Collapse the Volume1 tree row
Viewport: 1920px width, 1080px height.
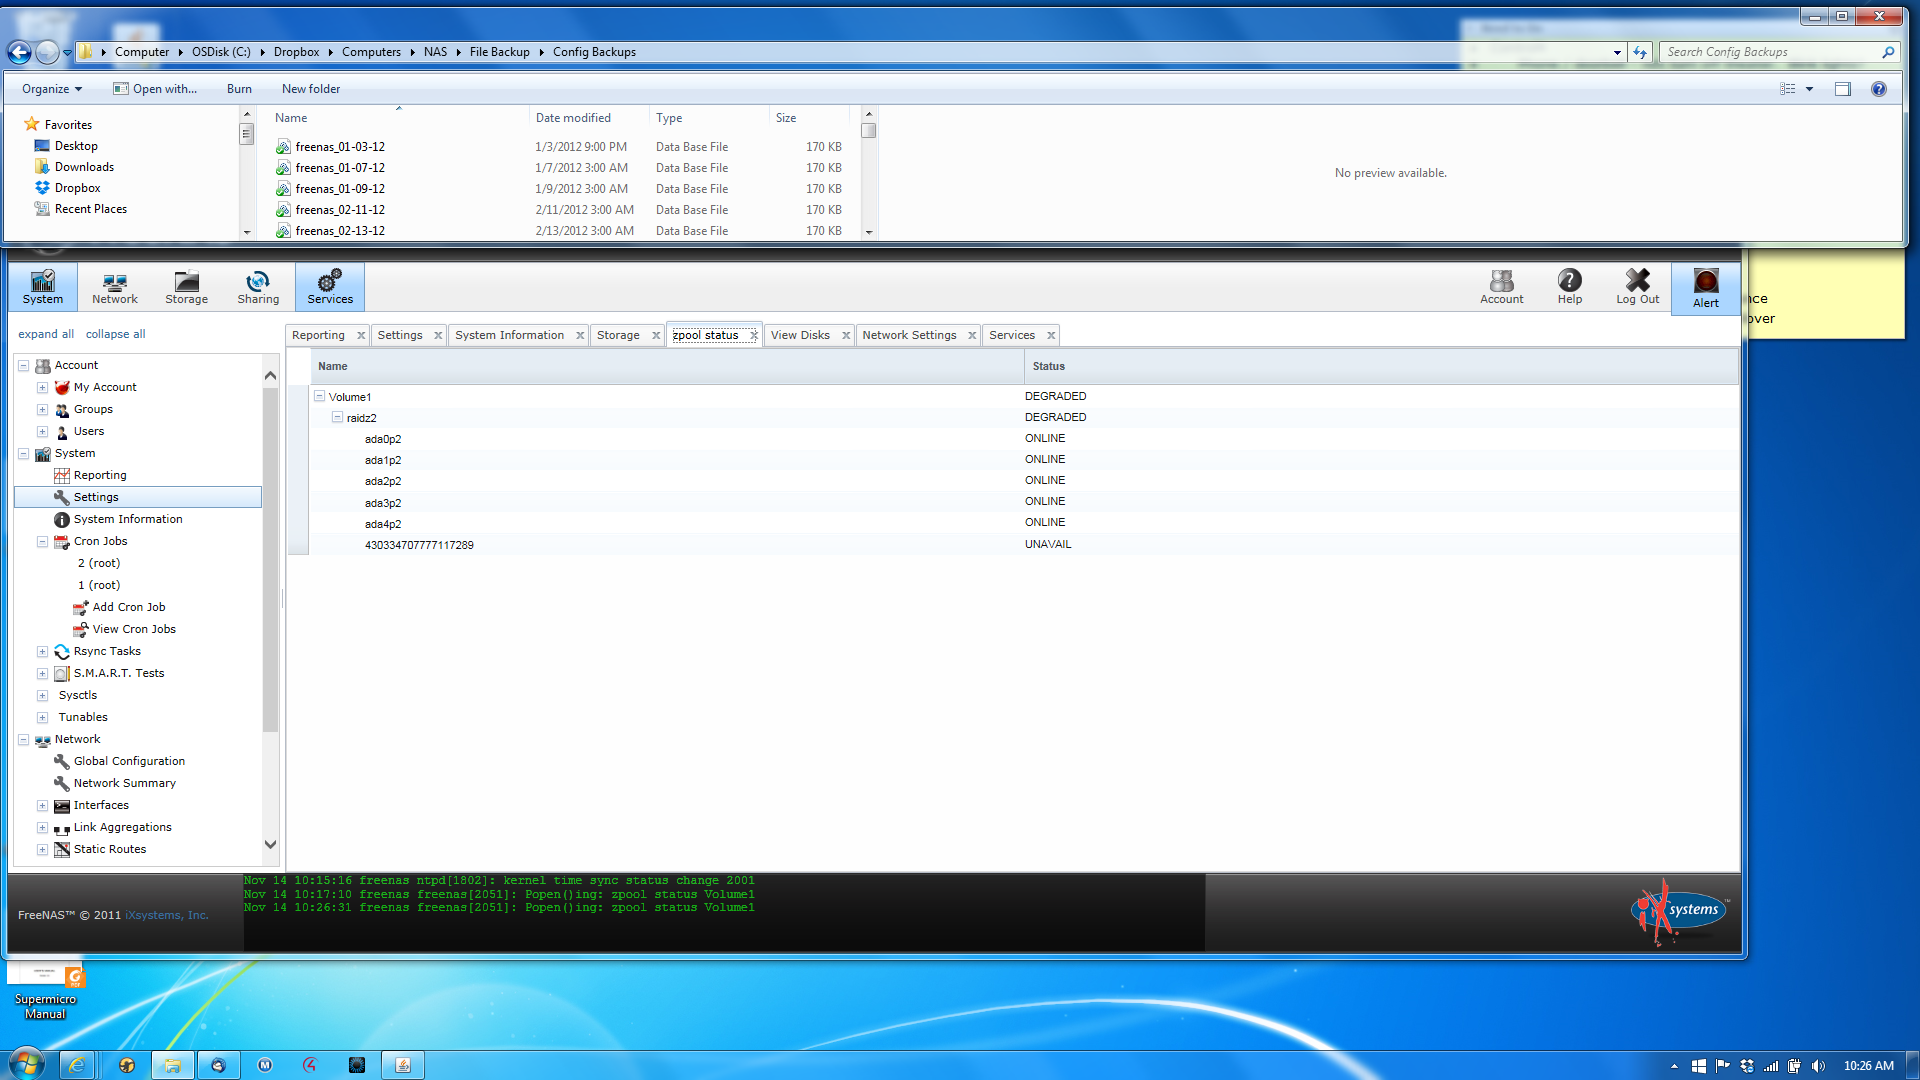coord(320,396)
